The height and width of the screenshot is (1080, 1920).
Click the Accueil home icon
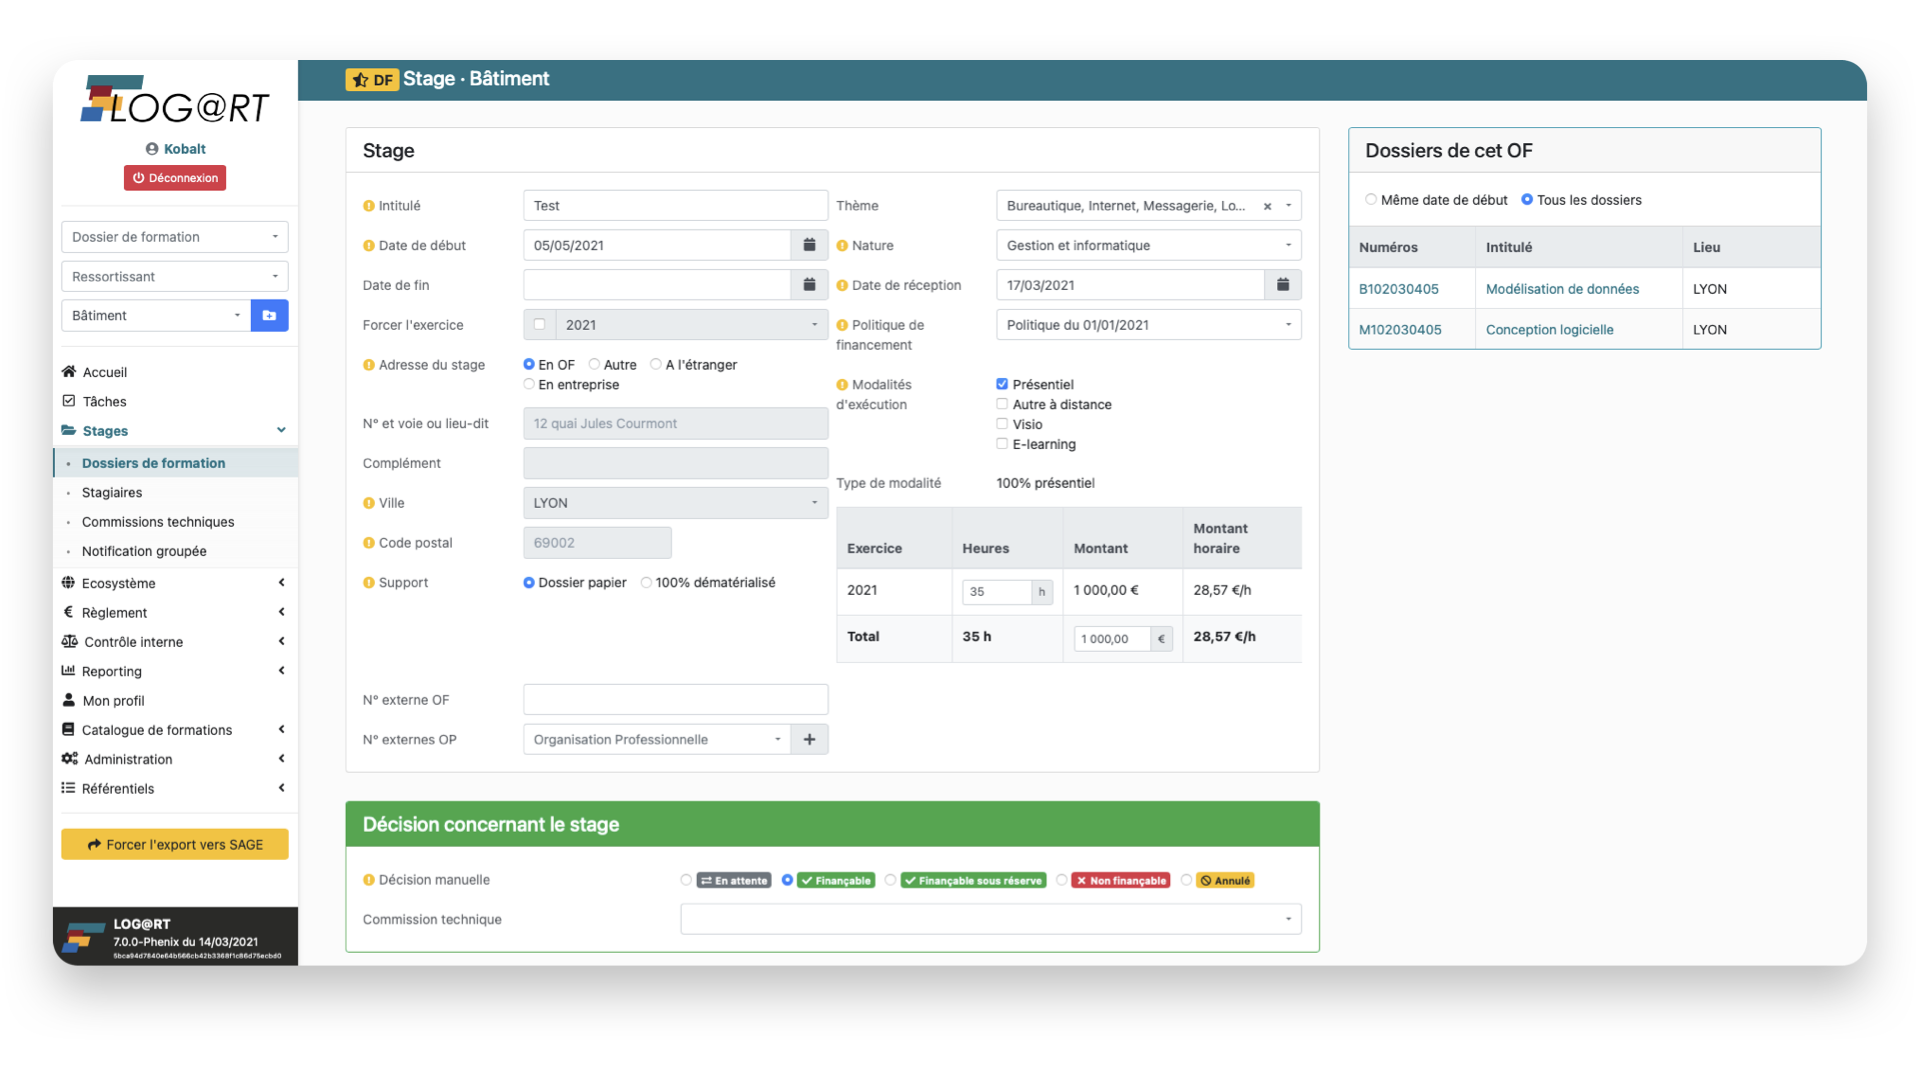tap(69, 372)
